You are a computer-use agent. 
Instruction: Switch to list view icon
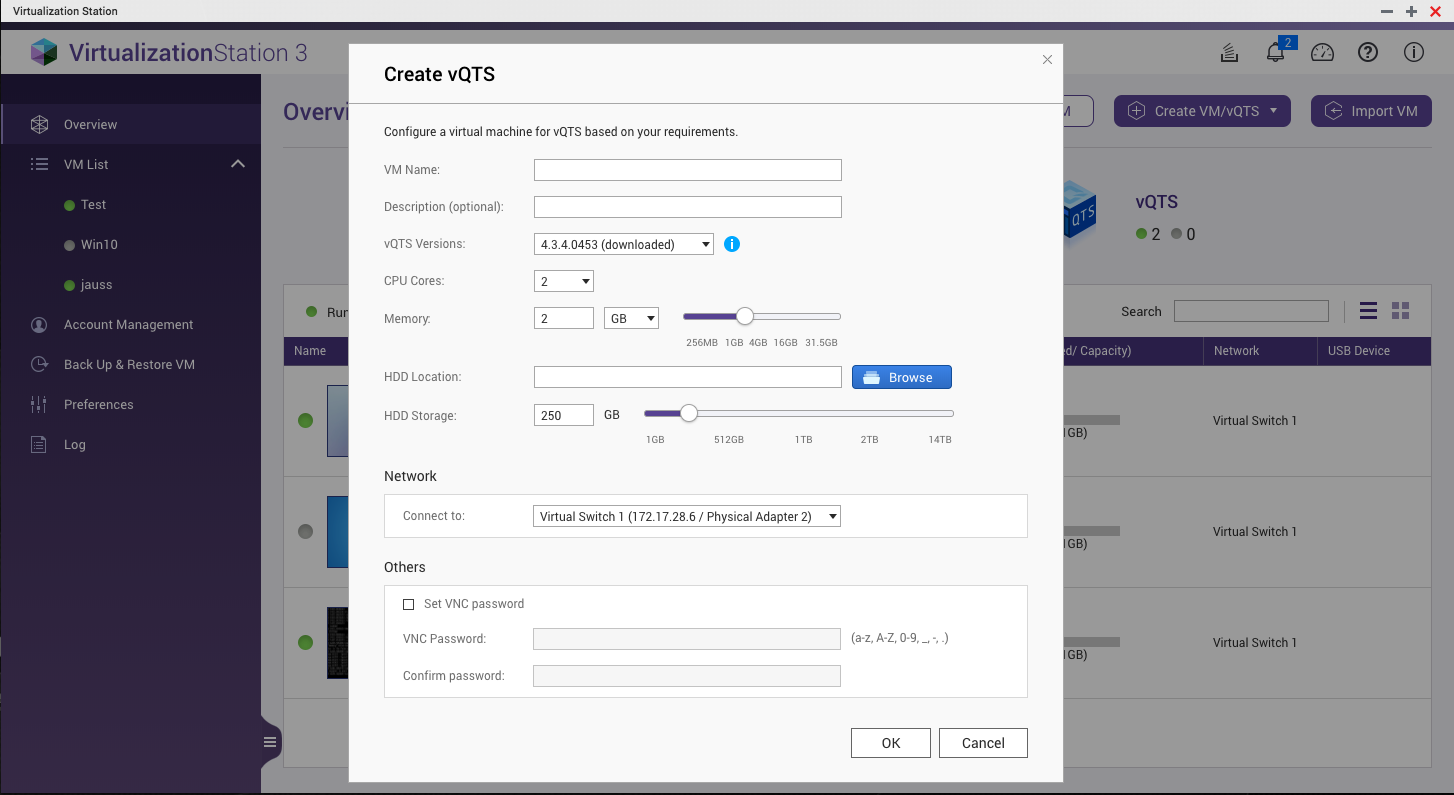pos(1369,311)
